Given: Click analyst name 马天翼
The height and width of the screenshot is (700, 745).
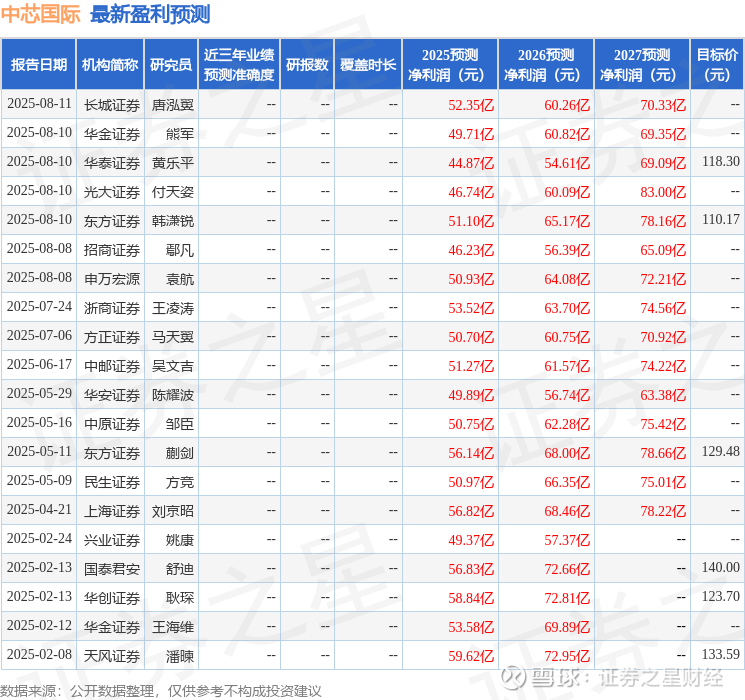Looking at the screenshot, I should click(x=172, y=336).
